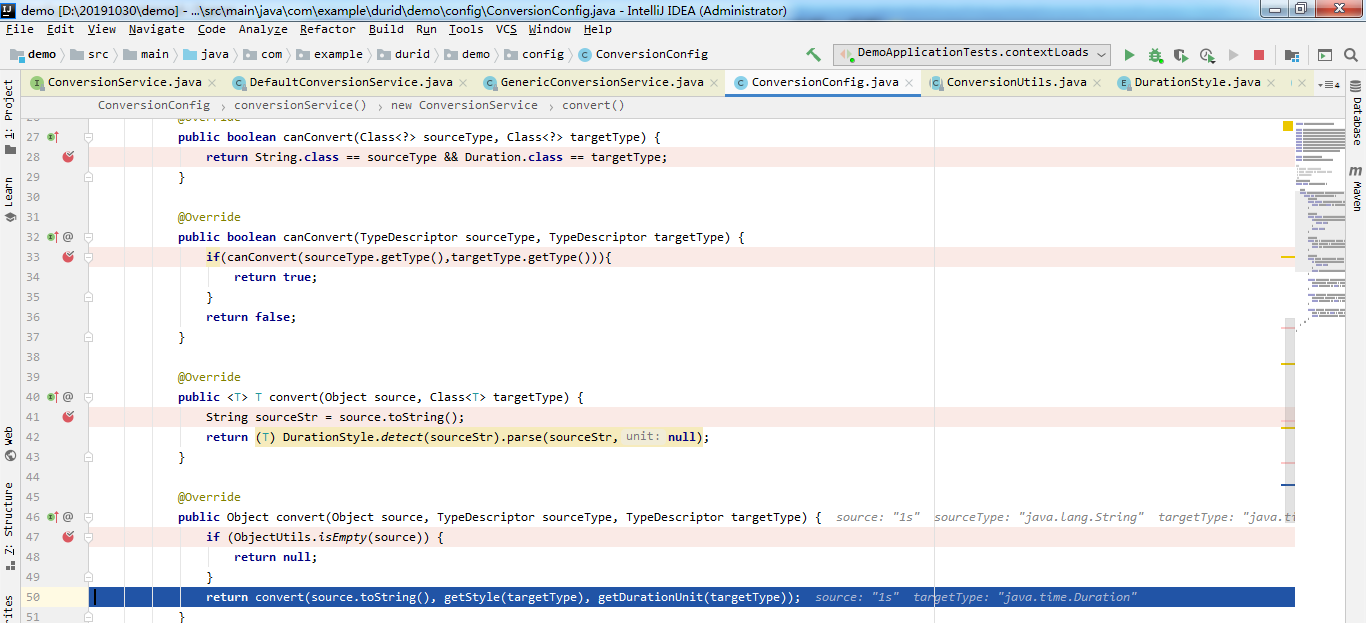Image resolution: width=1366 pixels, height=623 pixels.
Task: Click override gutter icon on line 32
Action: (52, 237)
